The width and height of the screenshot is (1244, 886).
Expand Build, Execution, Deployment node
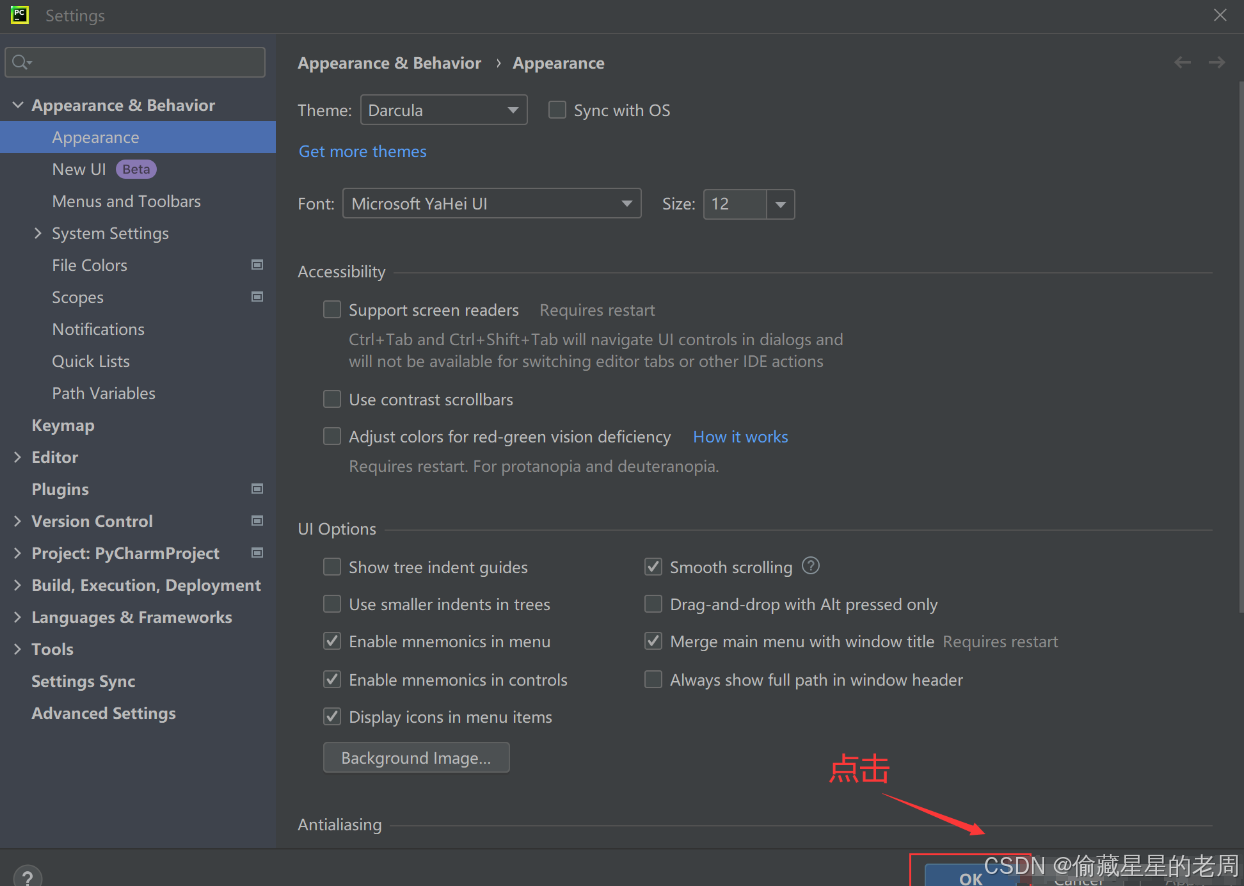click(x=18, y=585)
